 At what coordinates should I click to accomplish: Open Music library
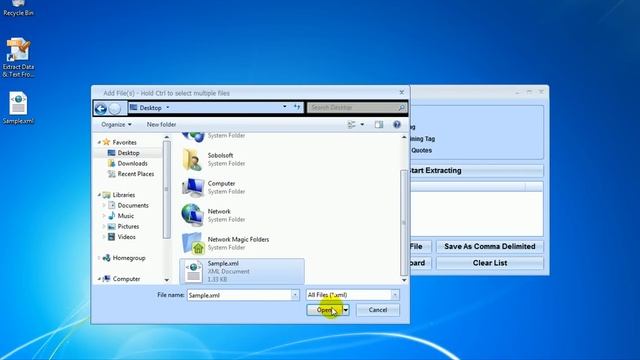(x=126, y=216)
